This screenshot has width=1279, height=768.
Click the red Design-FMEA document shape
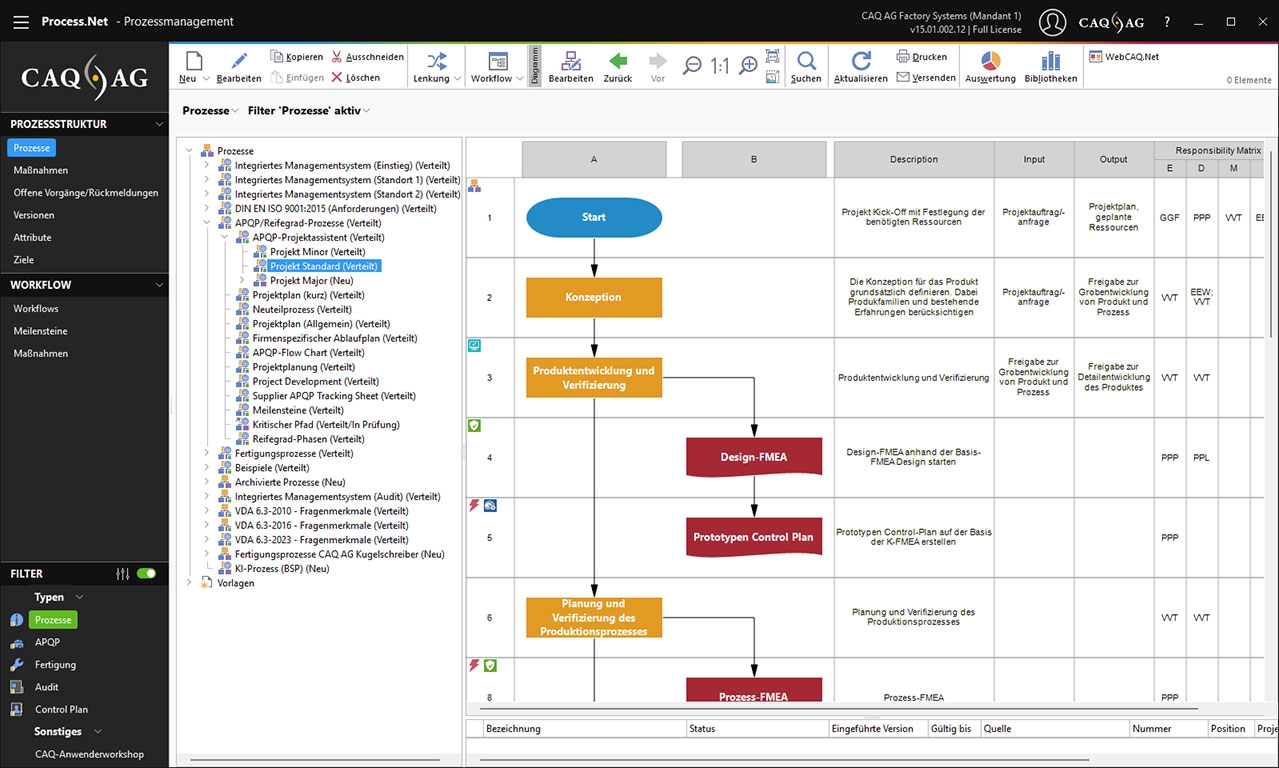click(754, 457)
